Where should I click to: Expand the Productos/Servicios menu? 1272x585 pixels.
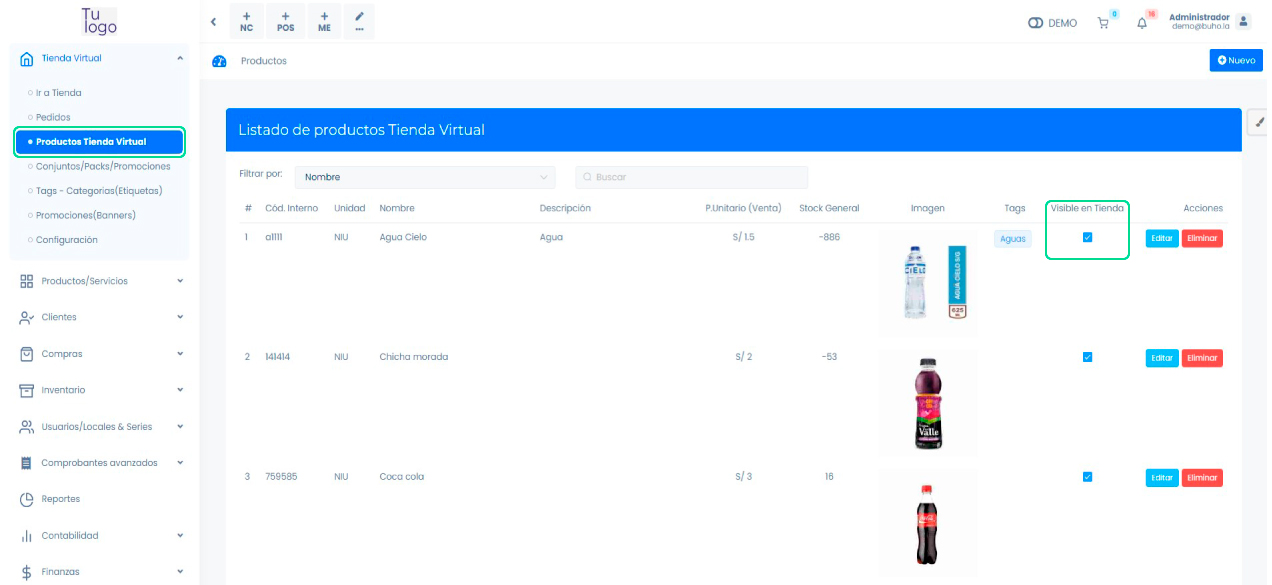point(100,281)
